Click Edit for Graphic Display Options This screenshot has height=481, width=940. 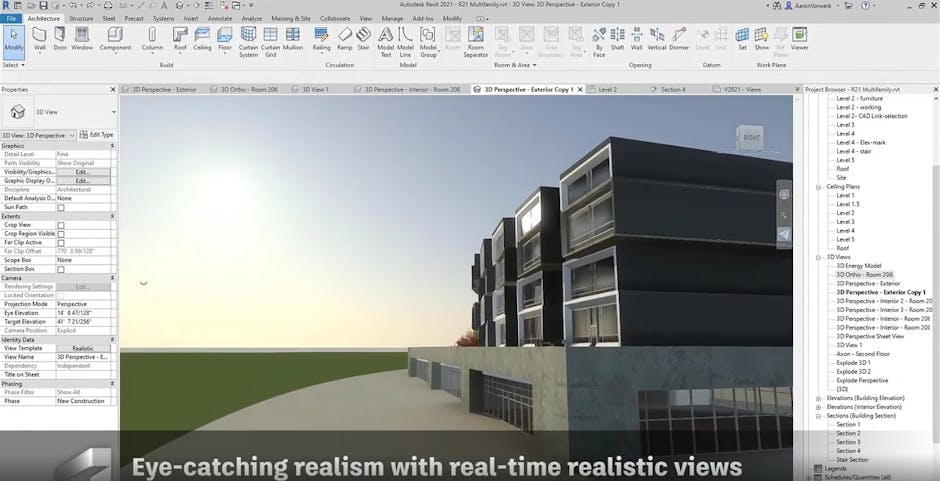83,181
